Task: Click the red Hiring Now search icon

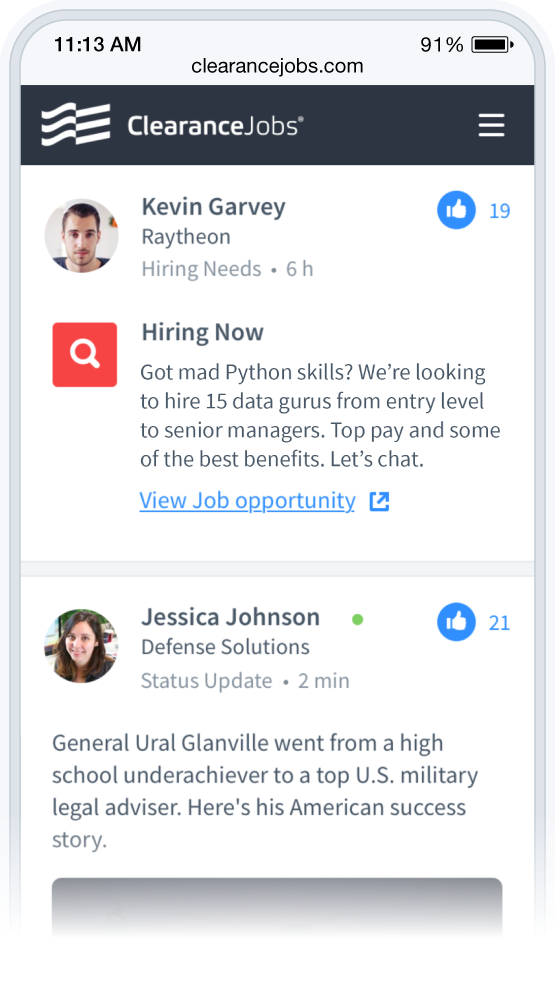Action: click(85, 355)
